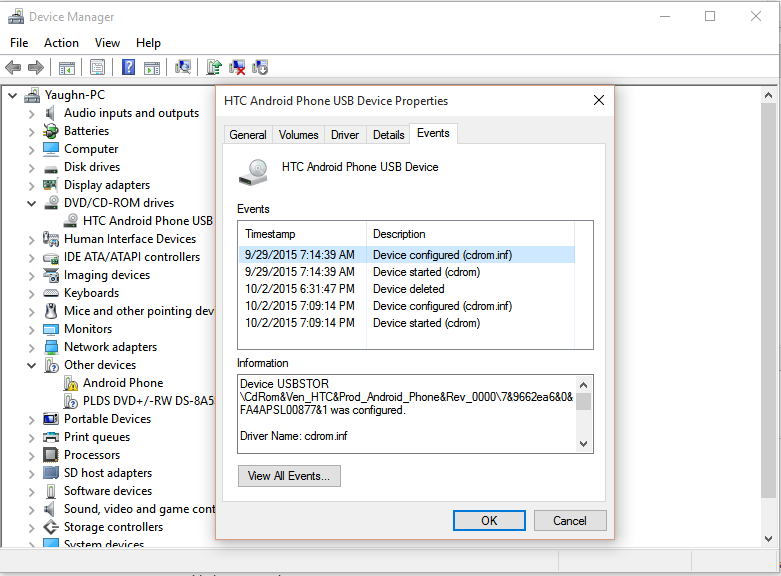Click the Imaging devices camera icon
The image size is (781, 576).
point(51,275)
